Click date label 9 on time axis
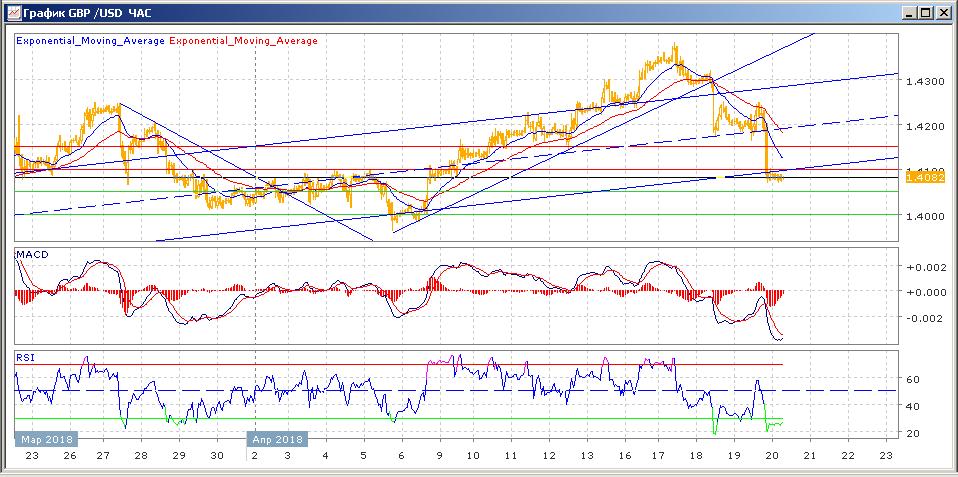This screenshot has height=477, width=958. (437, 456)
